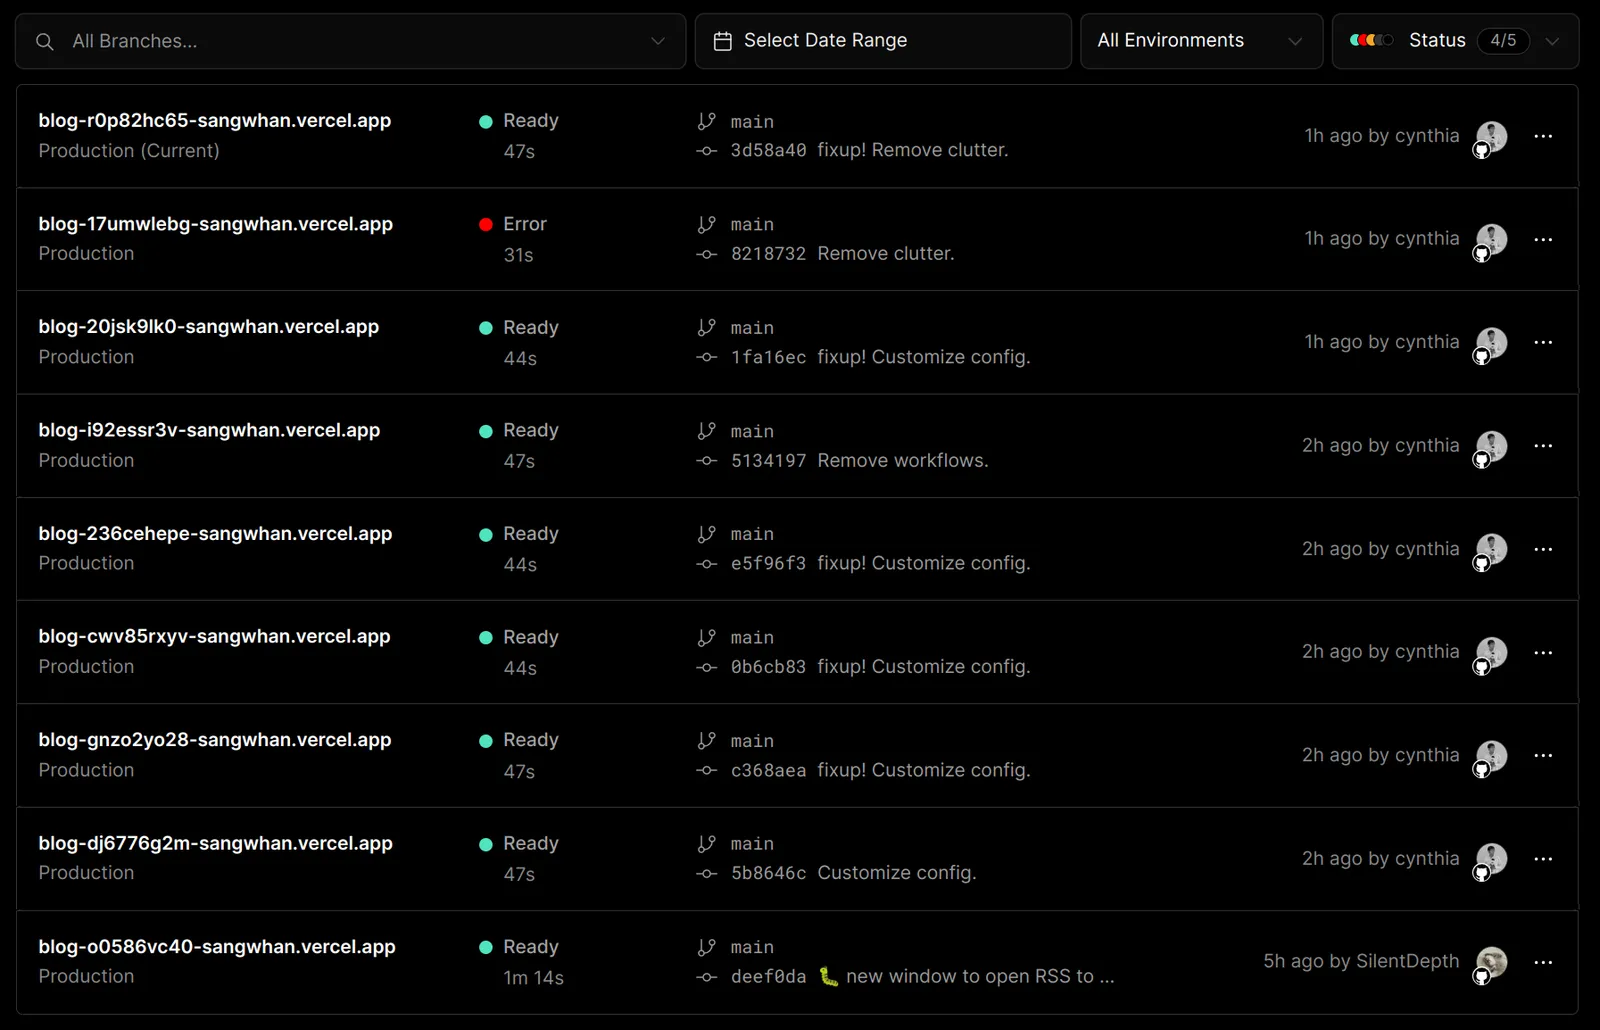The image size is (1600, 1030).
Task: Click commit message 'Customize config.' for 5b8646c
Action: (897, 873)
